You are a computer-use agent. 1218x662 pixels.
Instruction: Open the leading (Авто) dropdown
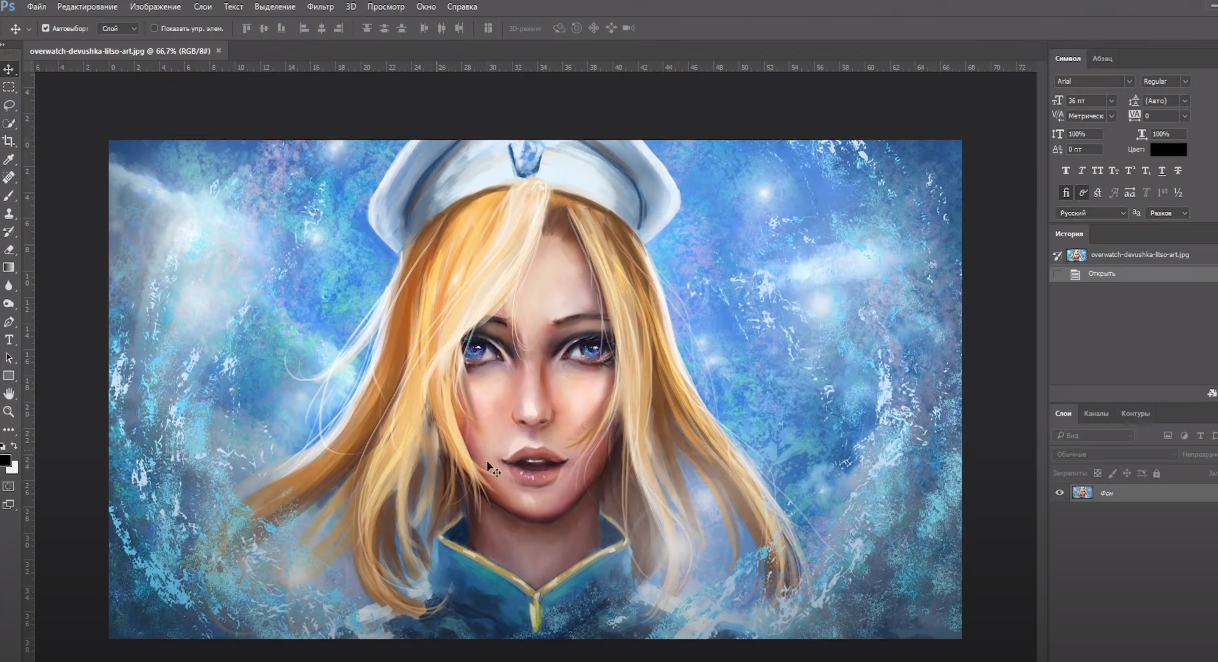pyautogui.click(x=1166, y=101)
